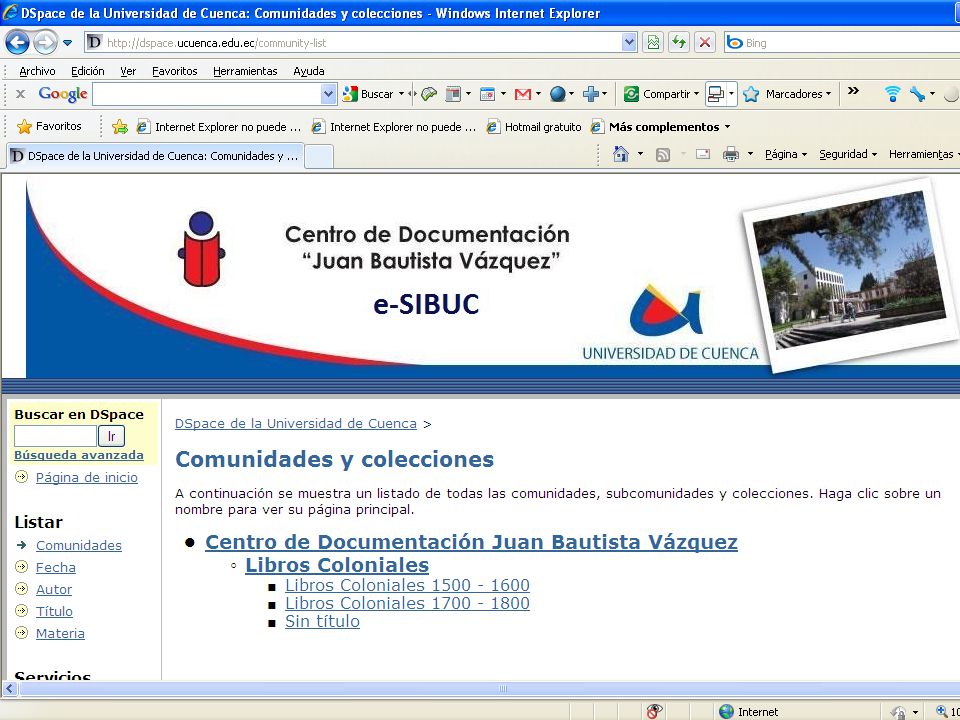Click the Read mail envelope icon
Screen dimensions: 960x720
click(x=703, y=154)
